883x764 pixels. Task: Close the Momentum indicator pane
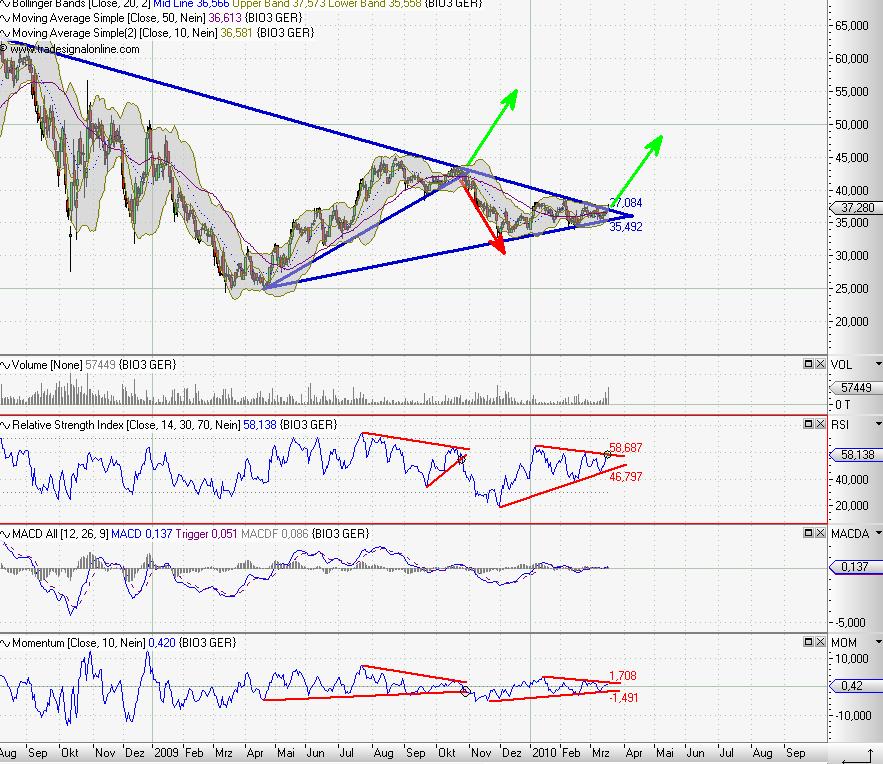820,642
